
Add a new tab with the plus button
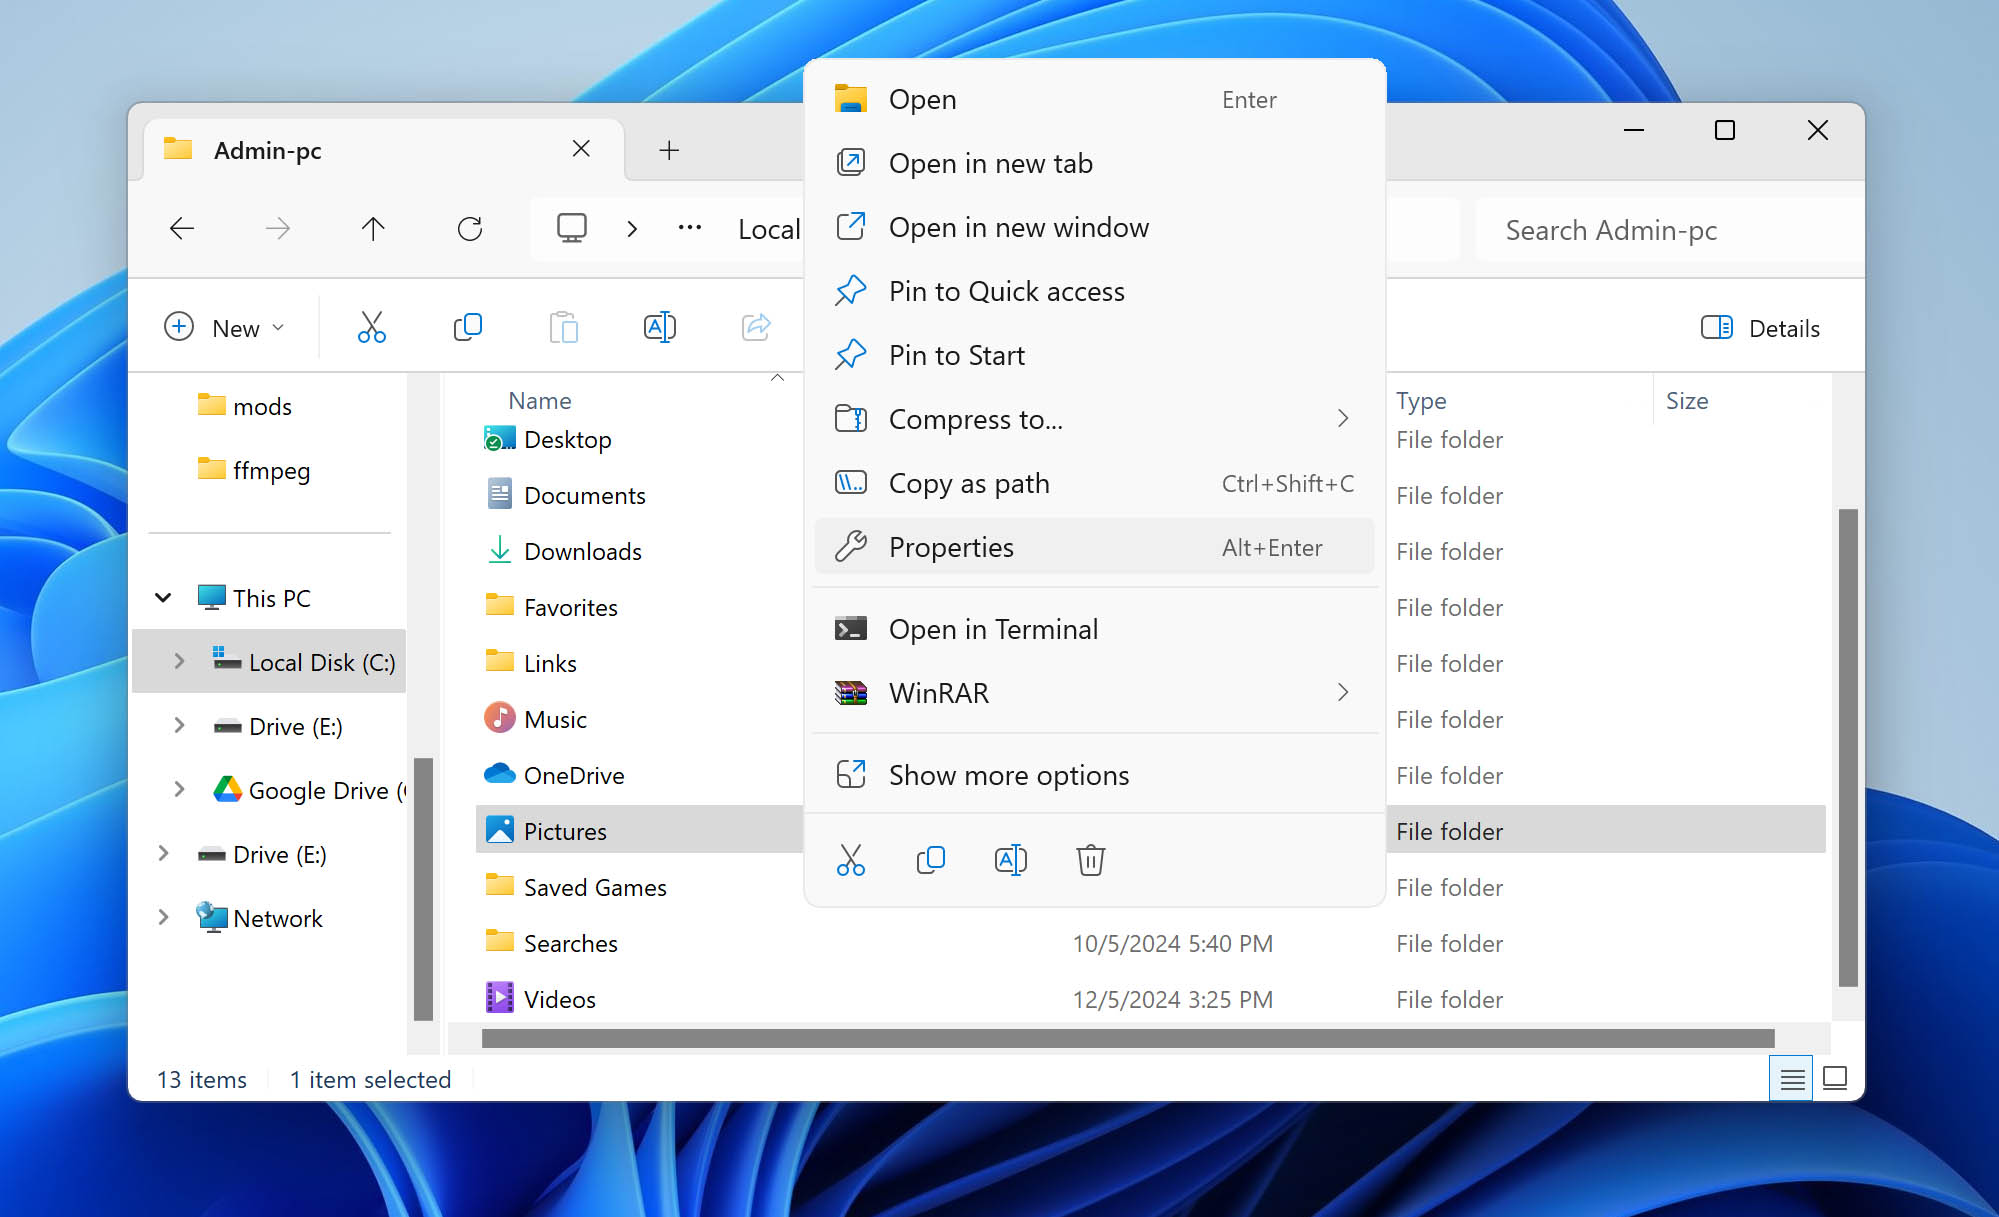pyautogui.click(x=669, y=150)
